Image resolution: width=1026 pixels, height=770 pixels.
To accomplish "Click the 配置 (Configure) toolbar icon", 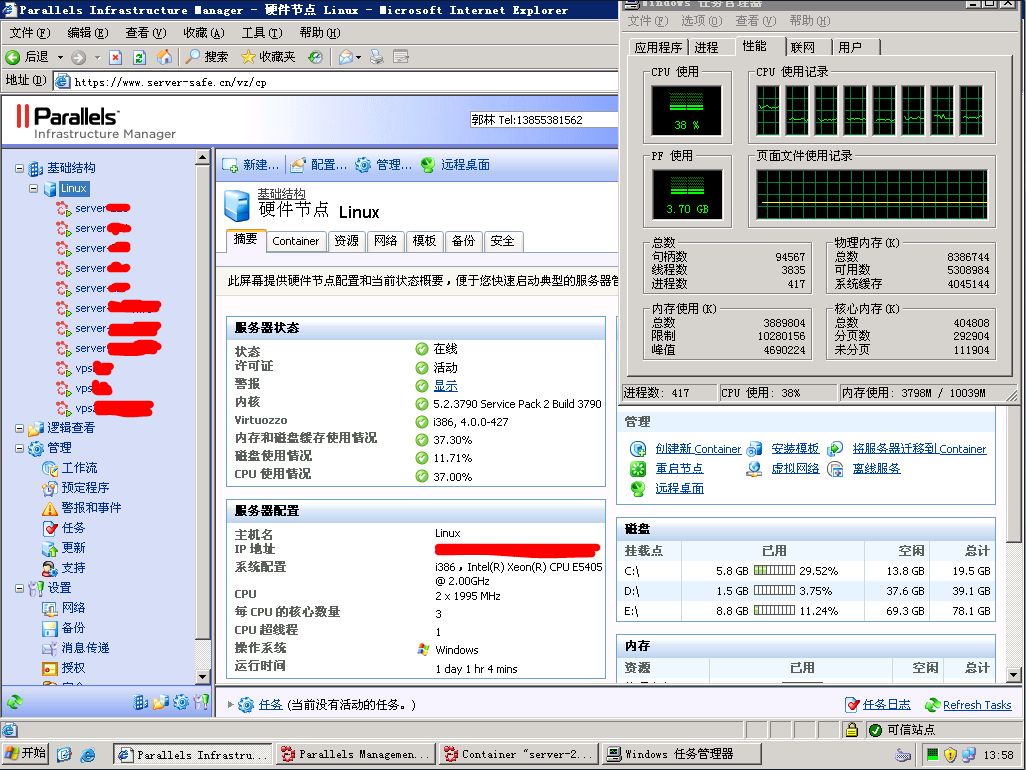I will (298, 165).
